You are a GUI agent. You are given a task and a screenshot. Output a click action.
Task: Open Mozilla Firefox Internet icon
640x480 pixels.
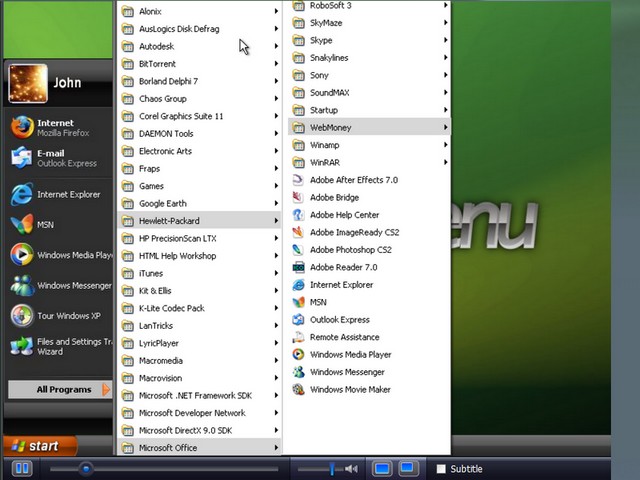22,127
